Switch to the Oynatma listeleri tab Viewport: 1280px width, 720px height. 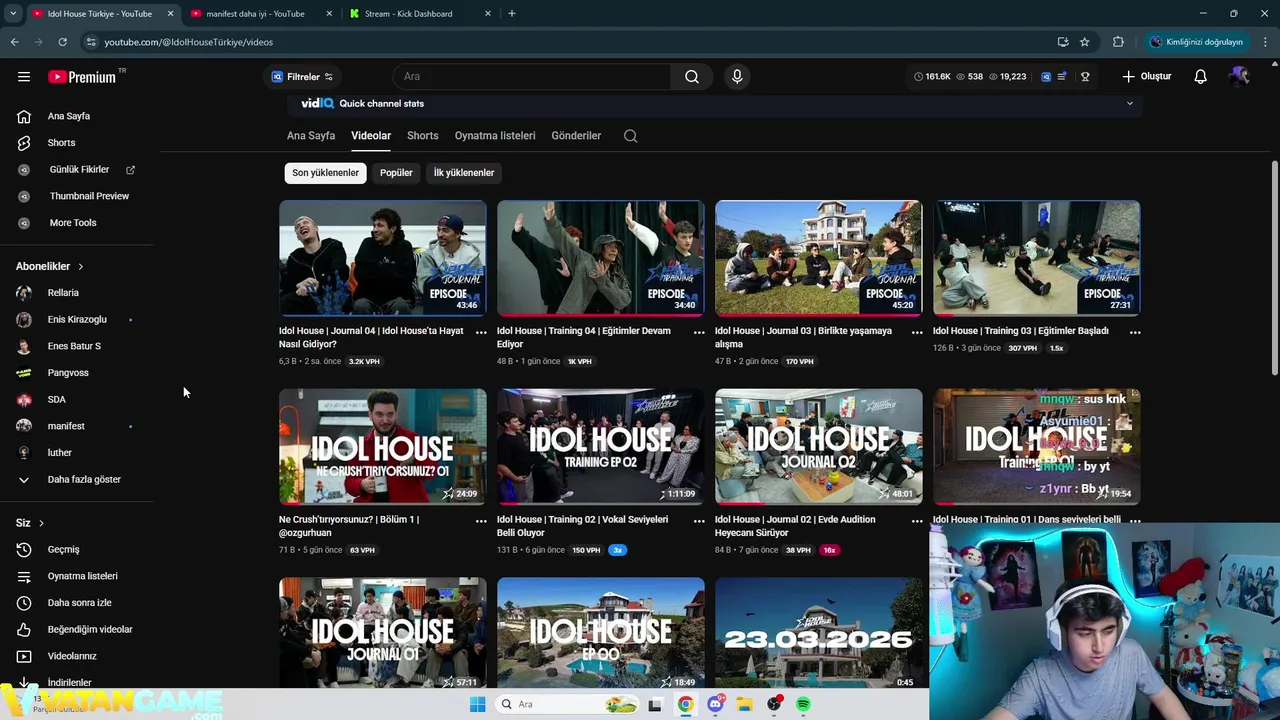(495, 136)
